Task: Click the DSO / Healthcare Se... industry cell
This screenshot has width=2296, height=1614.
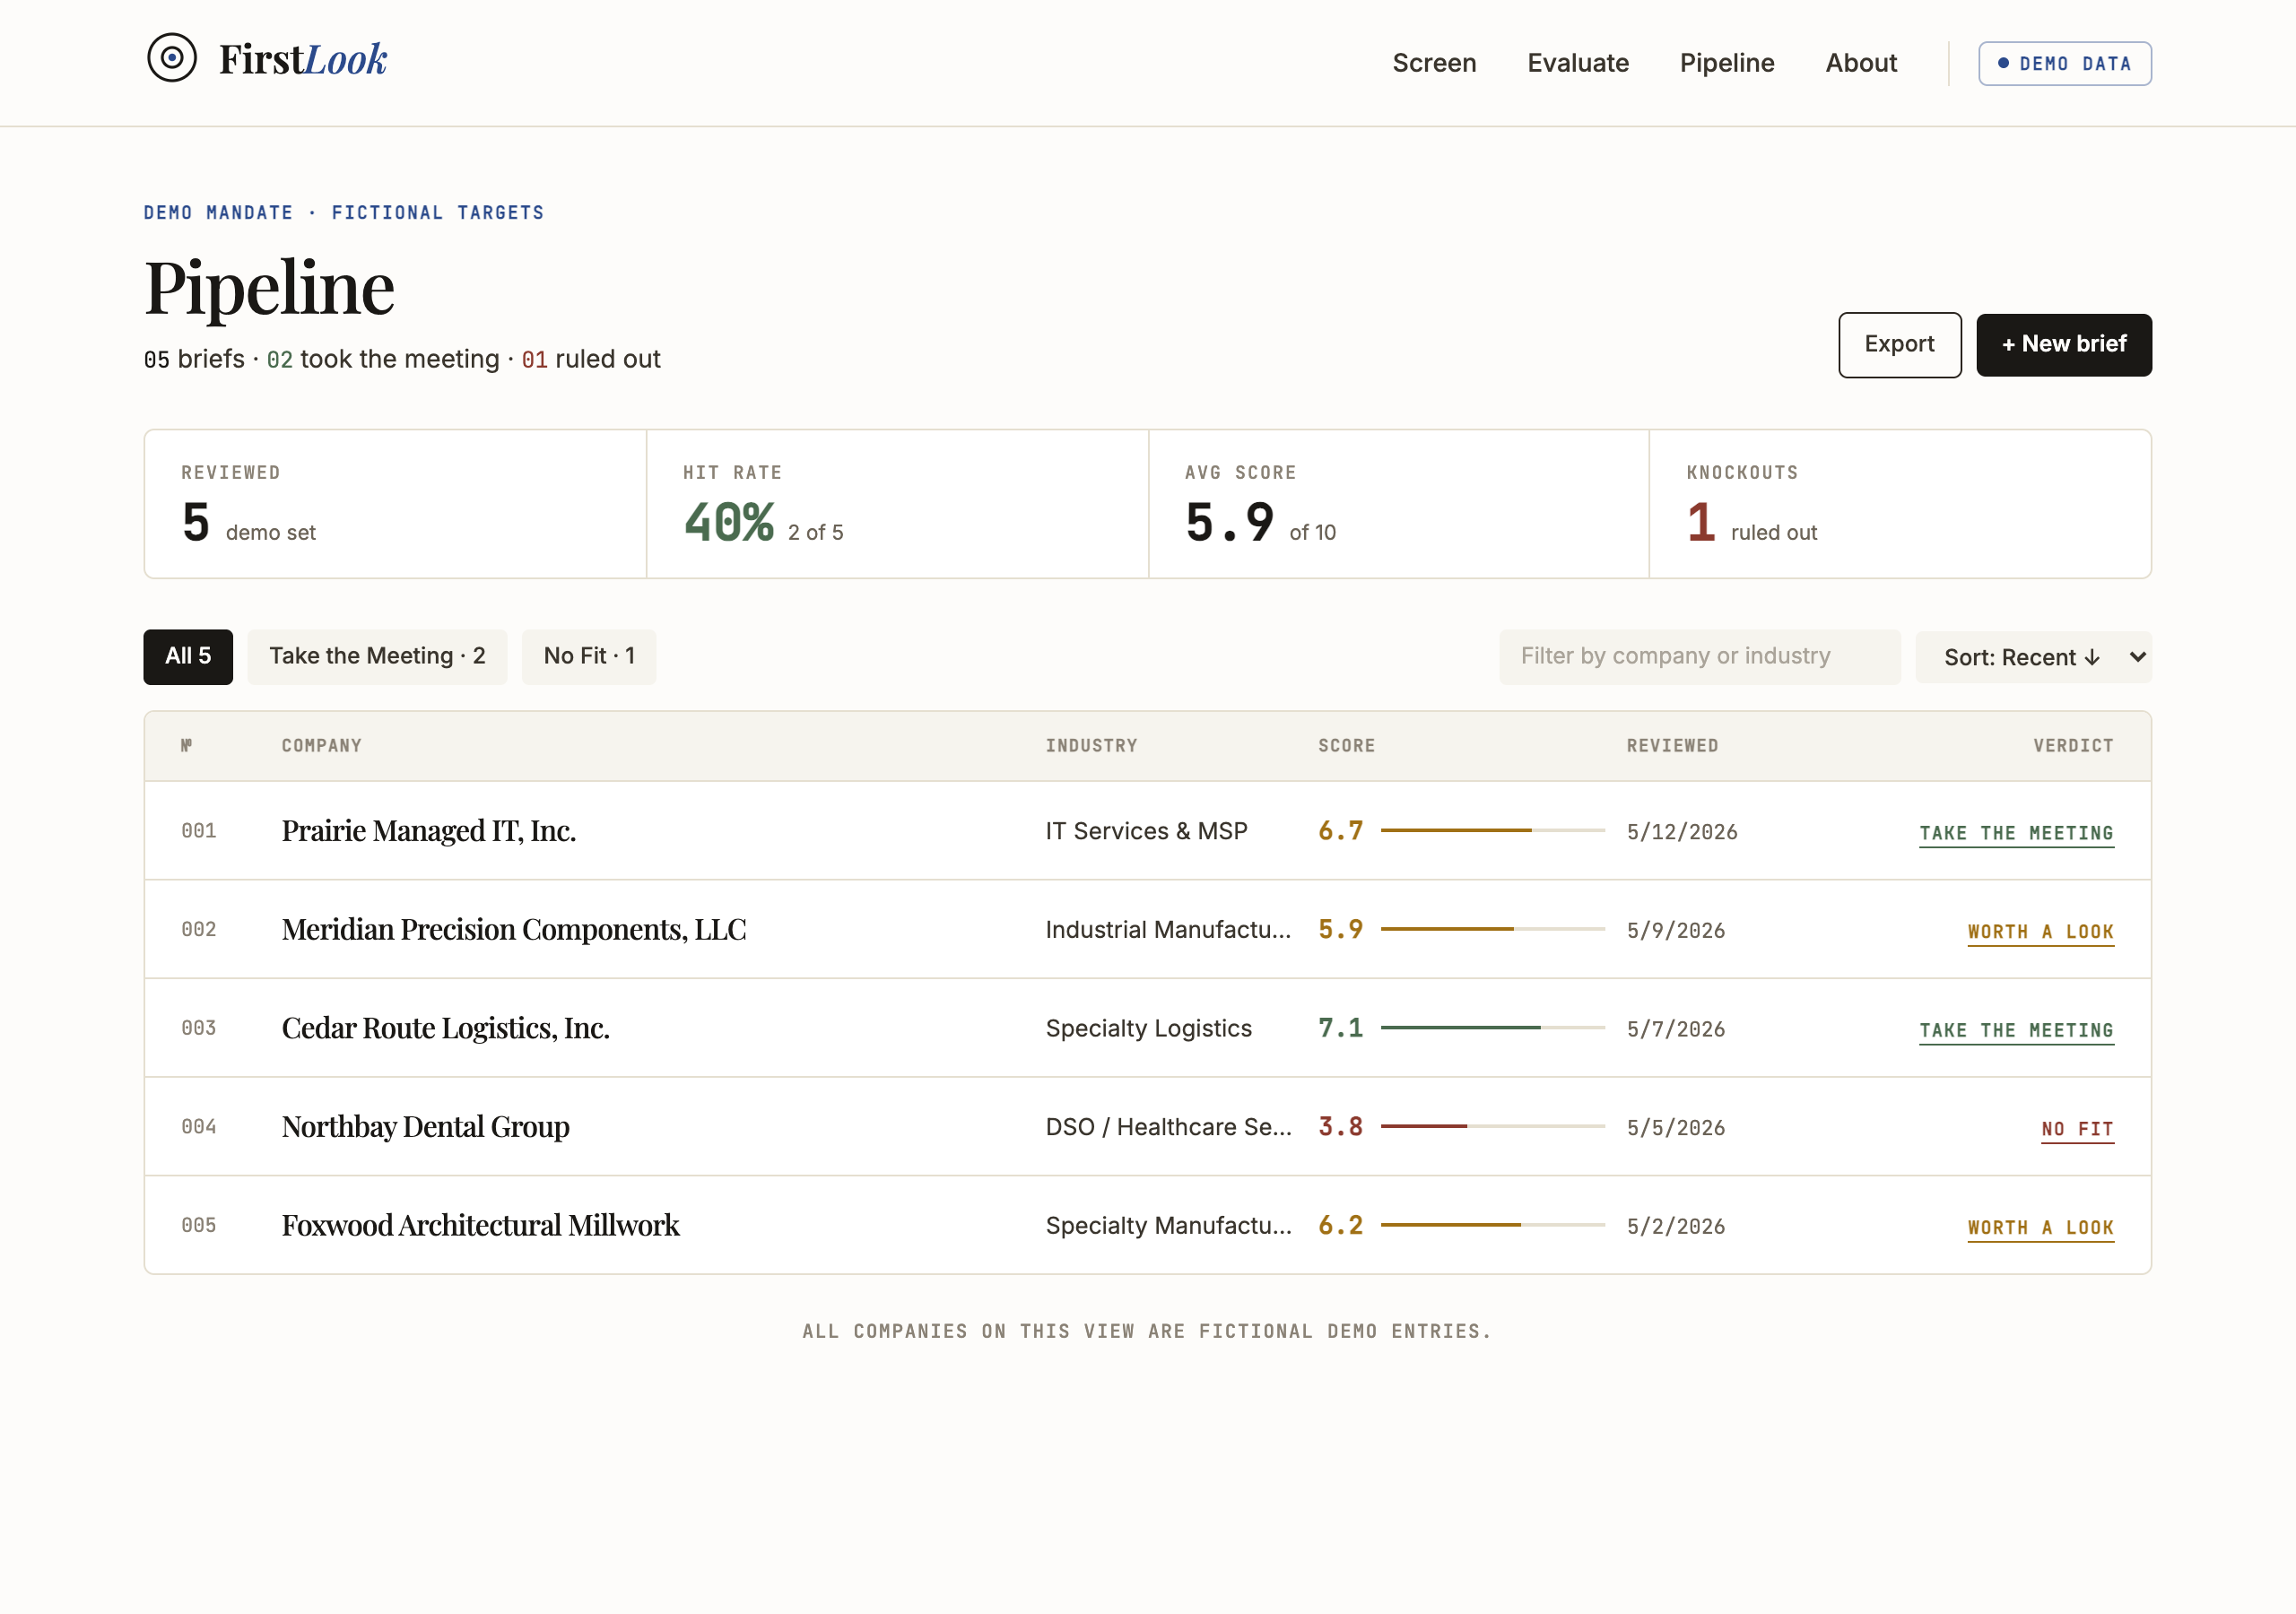Action: tap(1168, 1127)
